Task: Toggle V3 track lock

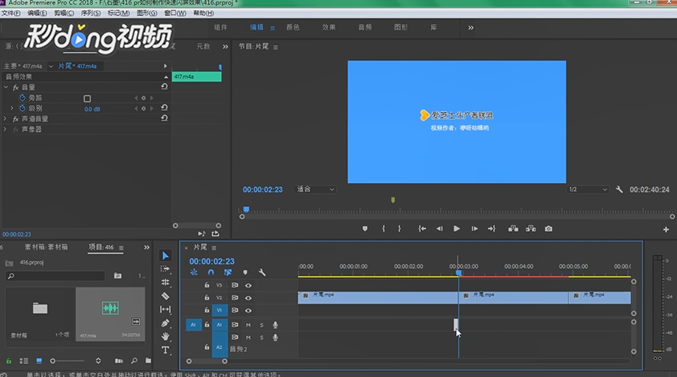Action: pyautogui.click(x=207, y=285)
